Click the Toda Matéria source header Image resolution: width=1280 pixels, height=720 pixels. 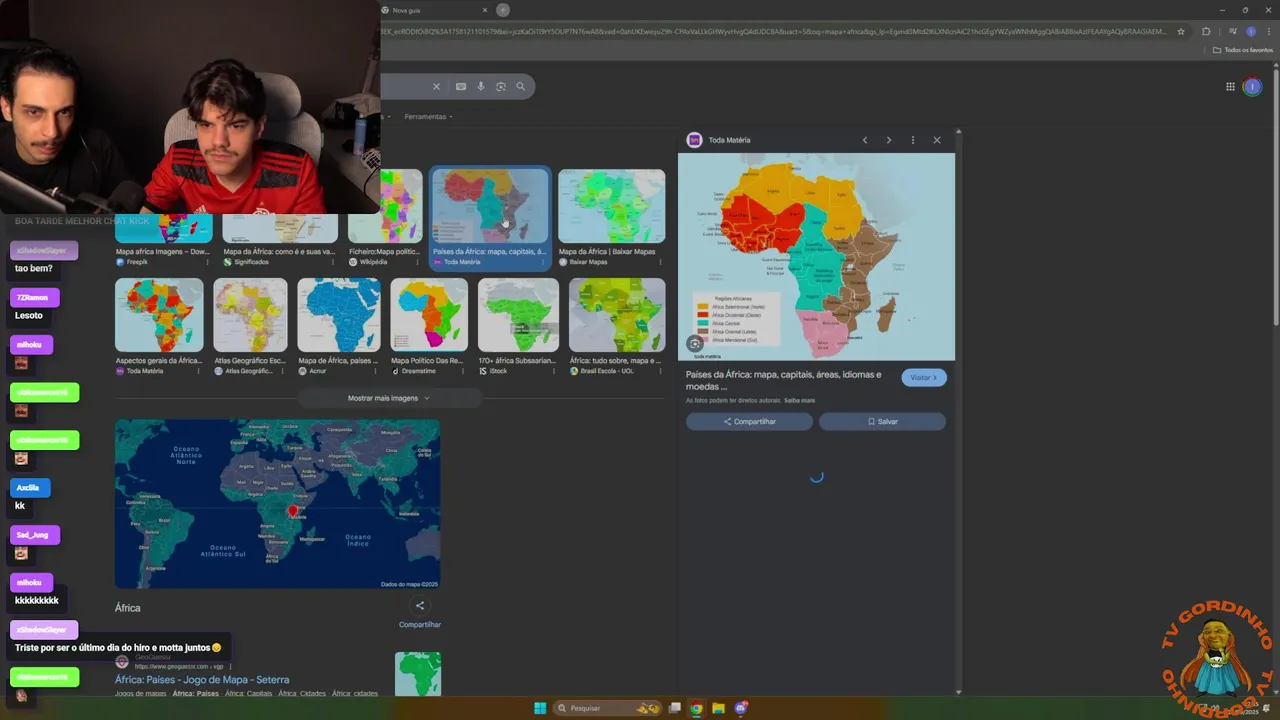(x=719, y=140)
